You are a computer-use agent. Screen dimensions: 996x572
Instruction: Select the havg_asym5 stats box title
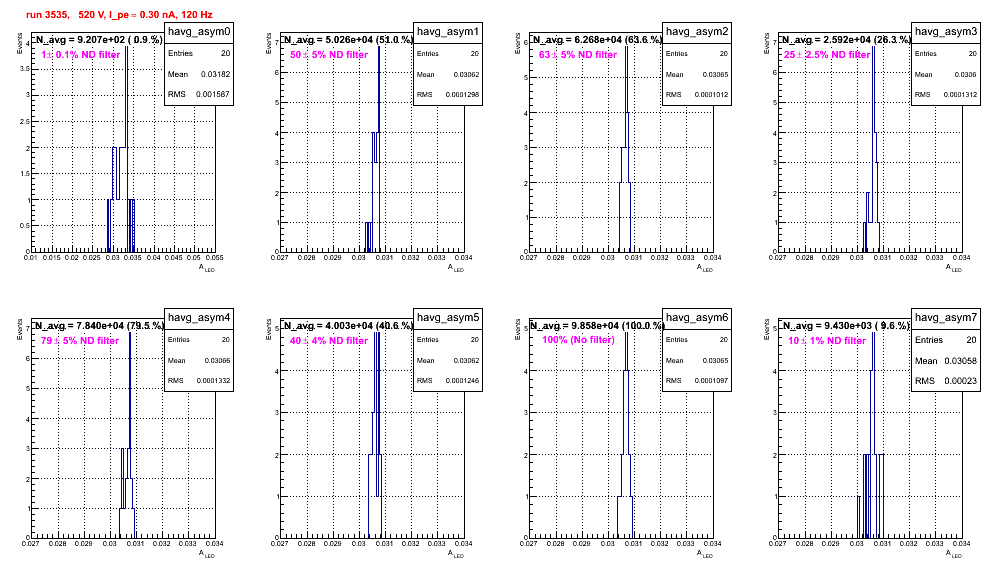(448, 318)
